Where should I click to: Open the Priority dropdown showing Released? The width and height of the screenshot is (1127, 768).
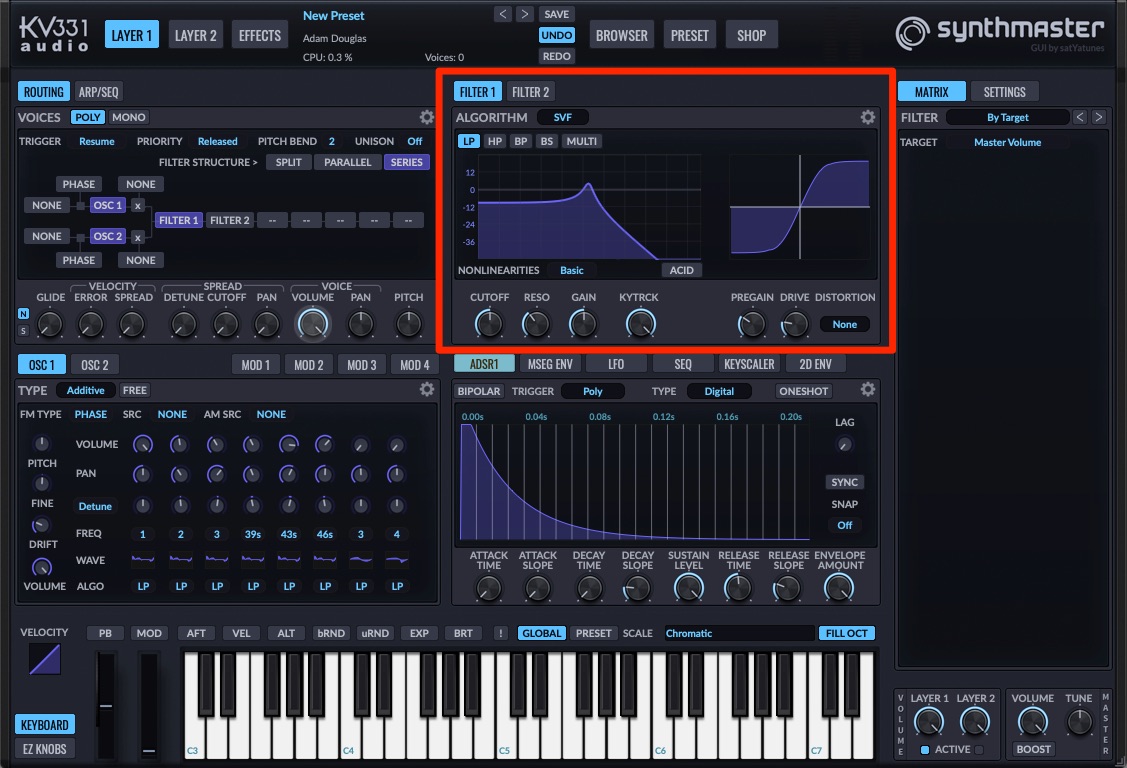click(217, 142)
